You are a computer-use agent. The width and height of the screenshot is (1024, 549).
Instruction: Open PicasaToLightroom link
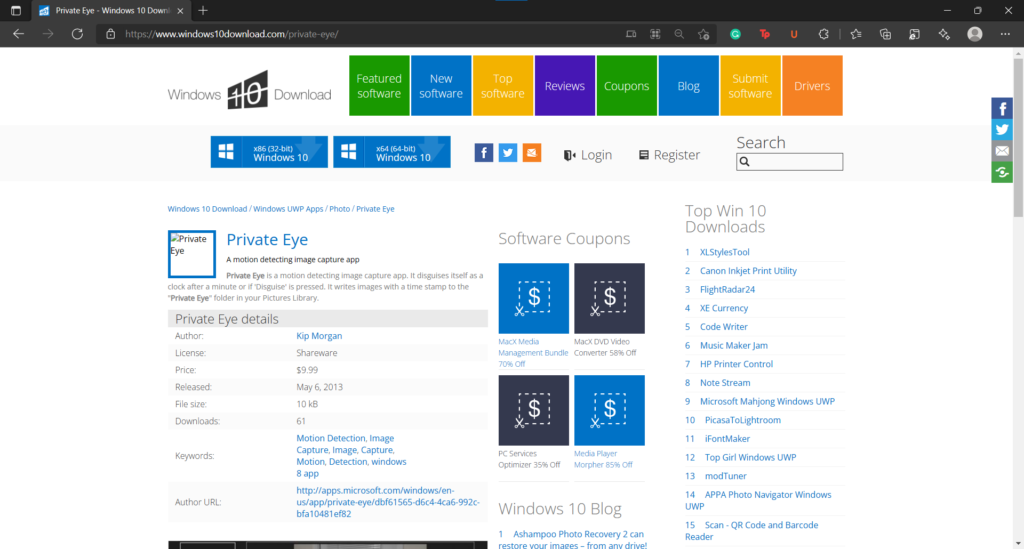(743, 420)
